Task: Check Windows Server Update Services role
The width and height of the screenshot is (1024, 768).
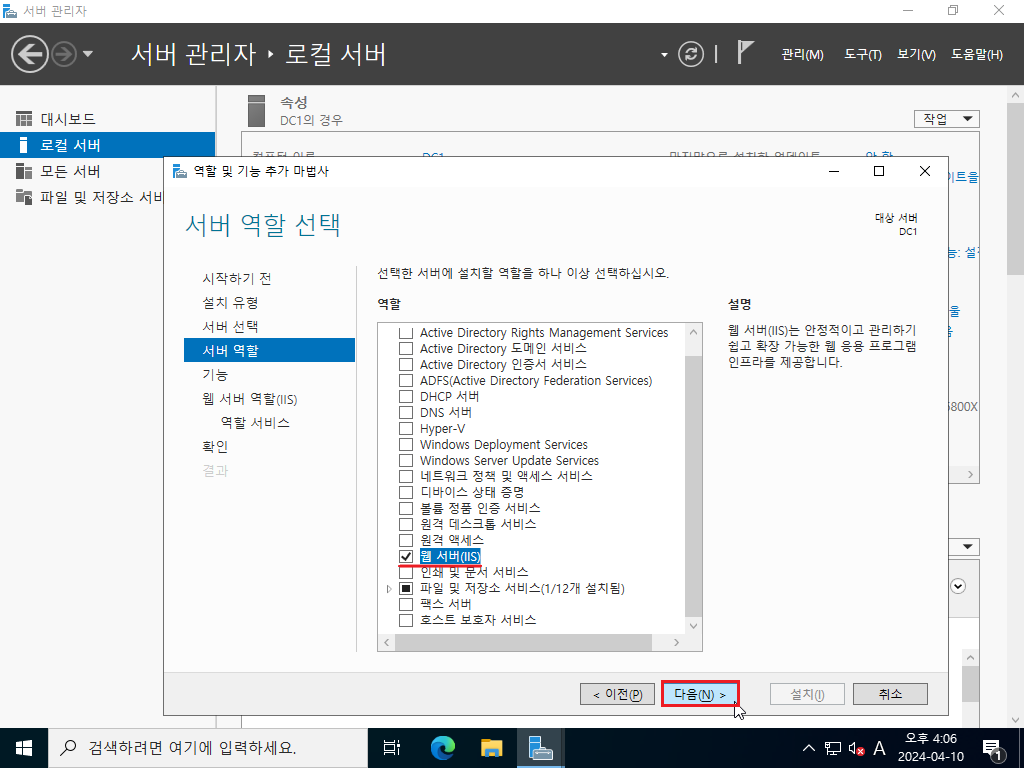Action: (406, 460)
